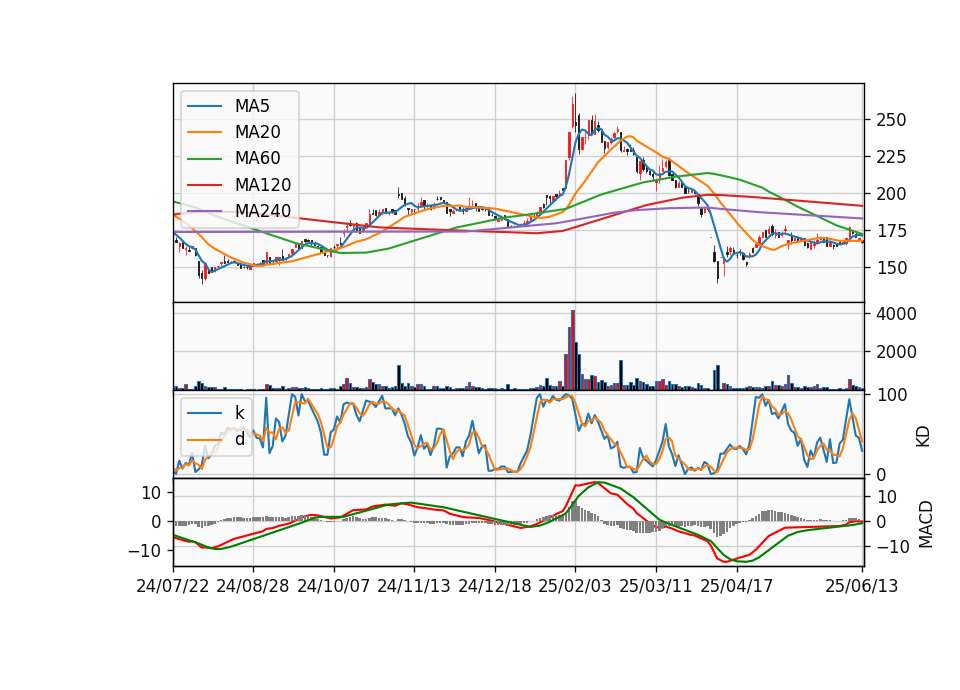Click the tallest volume bar near 25/02/03
The height and width of the screenshot is (690, 960).
tap(573, 350)
